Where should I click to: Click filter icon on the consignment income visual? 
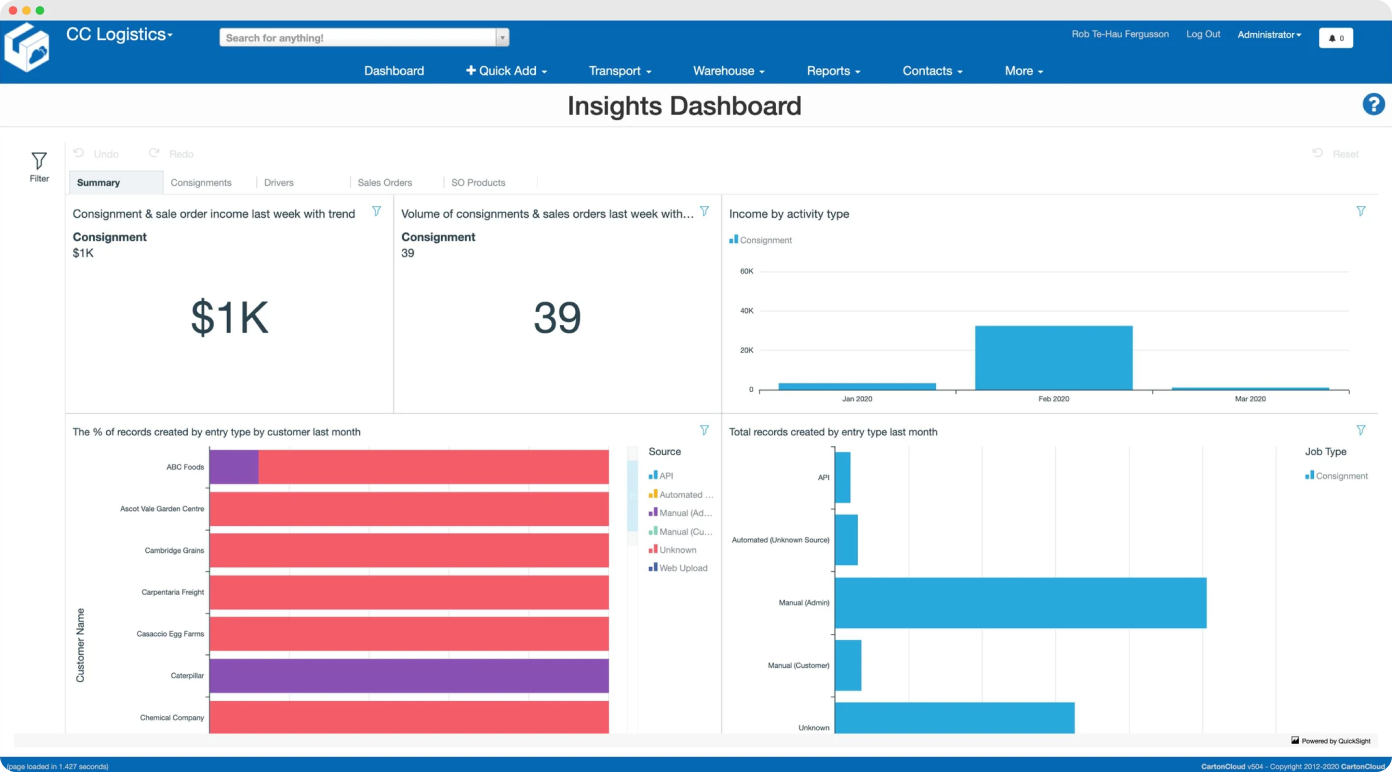(x=377, y=211)
